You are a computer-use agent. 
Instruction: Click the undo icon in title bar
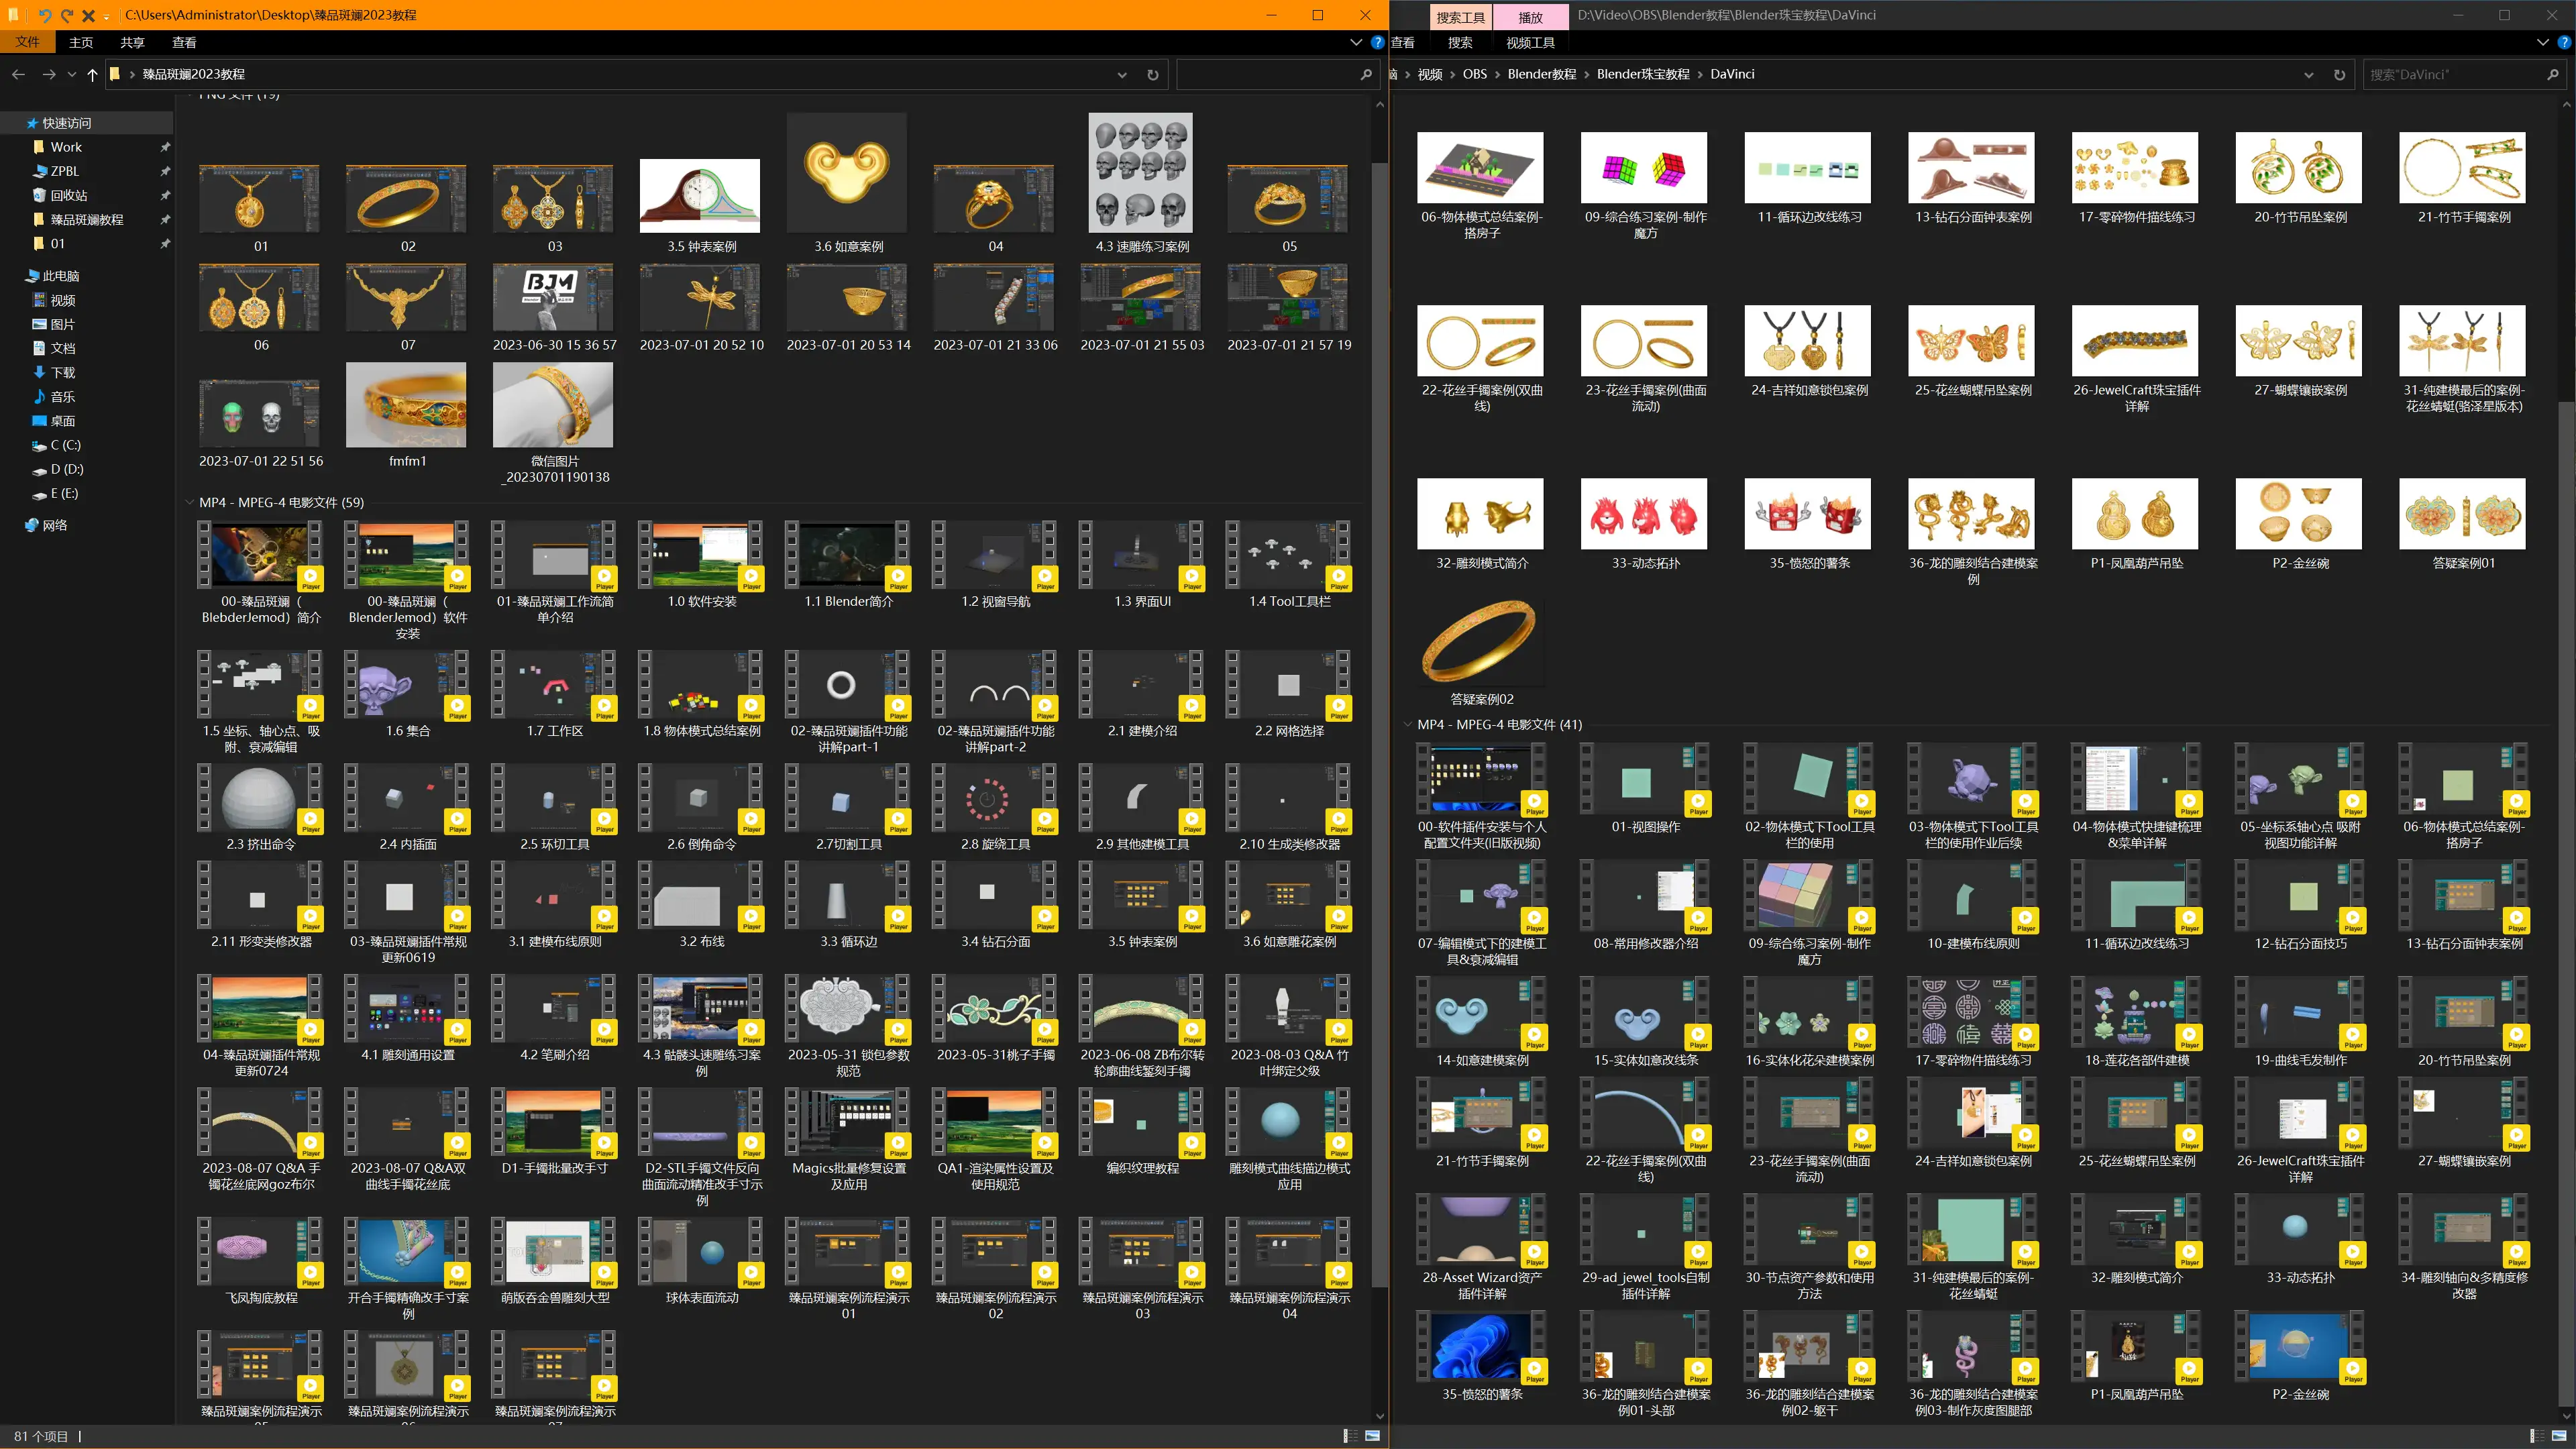(x=45, y=15)
